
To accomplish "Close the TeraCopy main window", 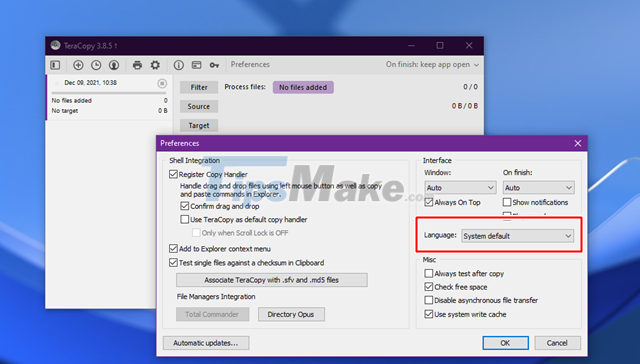I will click(x=469, y=45).
